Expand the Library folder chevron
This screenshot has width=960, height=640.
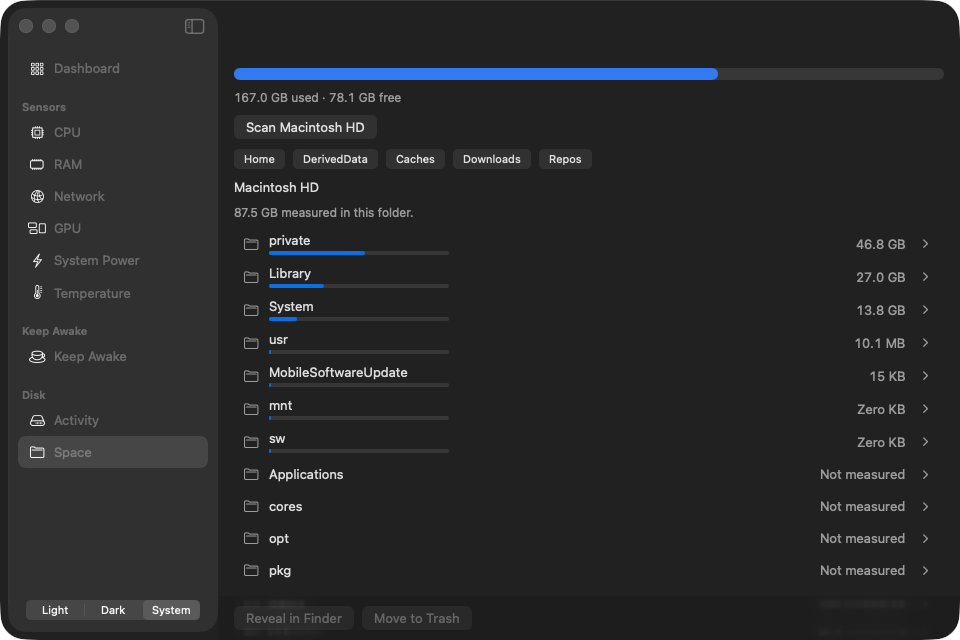coord(925,277)
